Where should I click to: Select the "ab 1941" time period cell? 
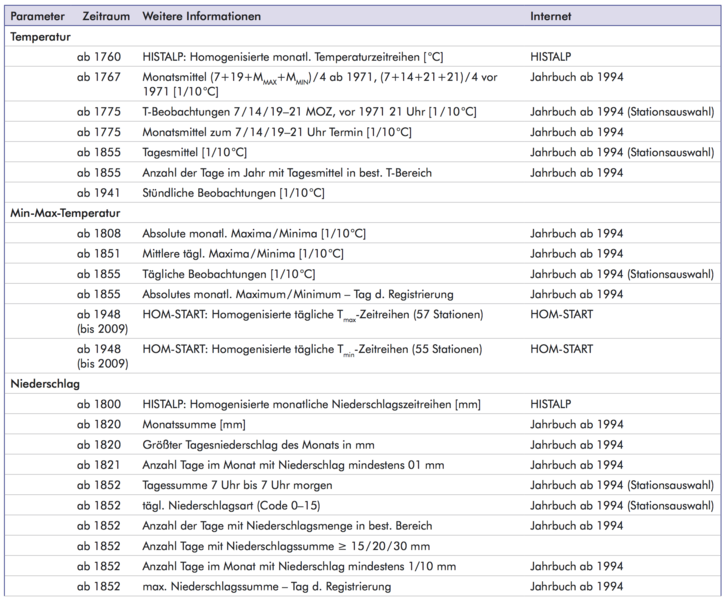pos(99,192)
